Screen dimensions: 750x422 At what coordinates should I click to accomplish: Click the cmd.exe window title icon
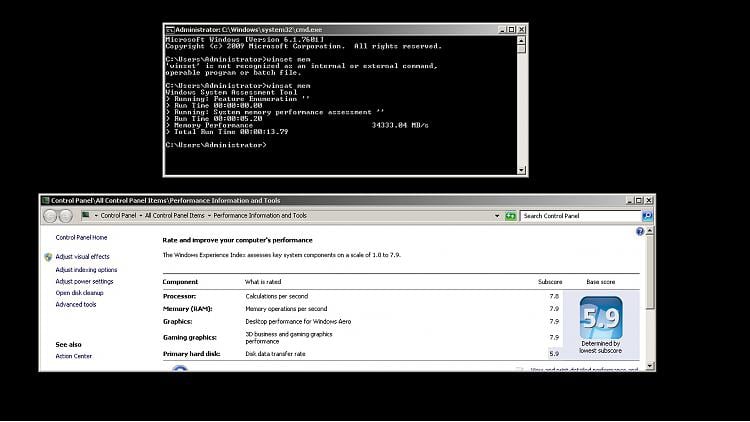(169, 30)
